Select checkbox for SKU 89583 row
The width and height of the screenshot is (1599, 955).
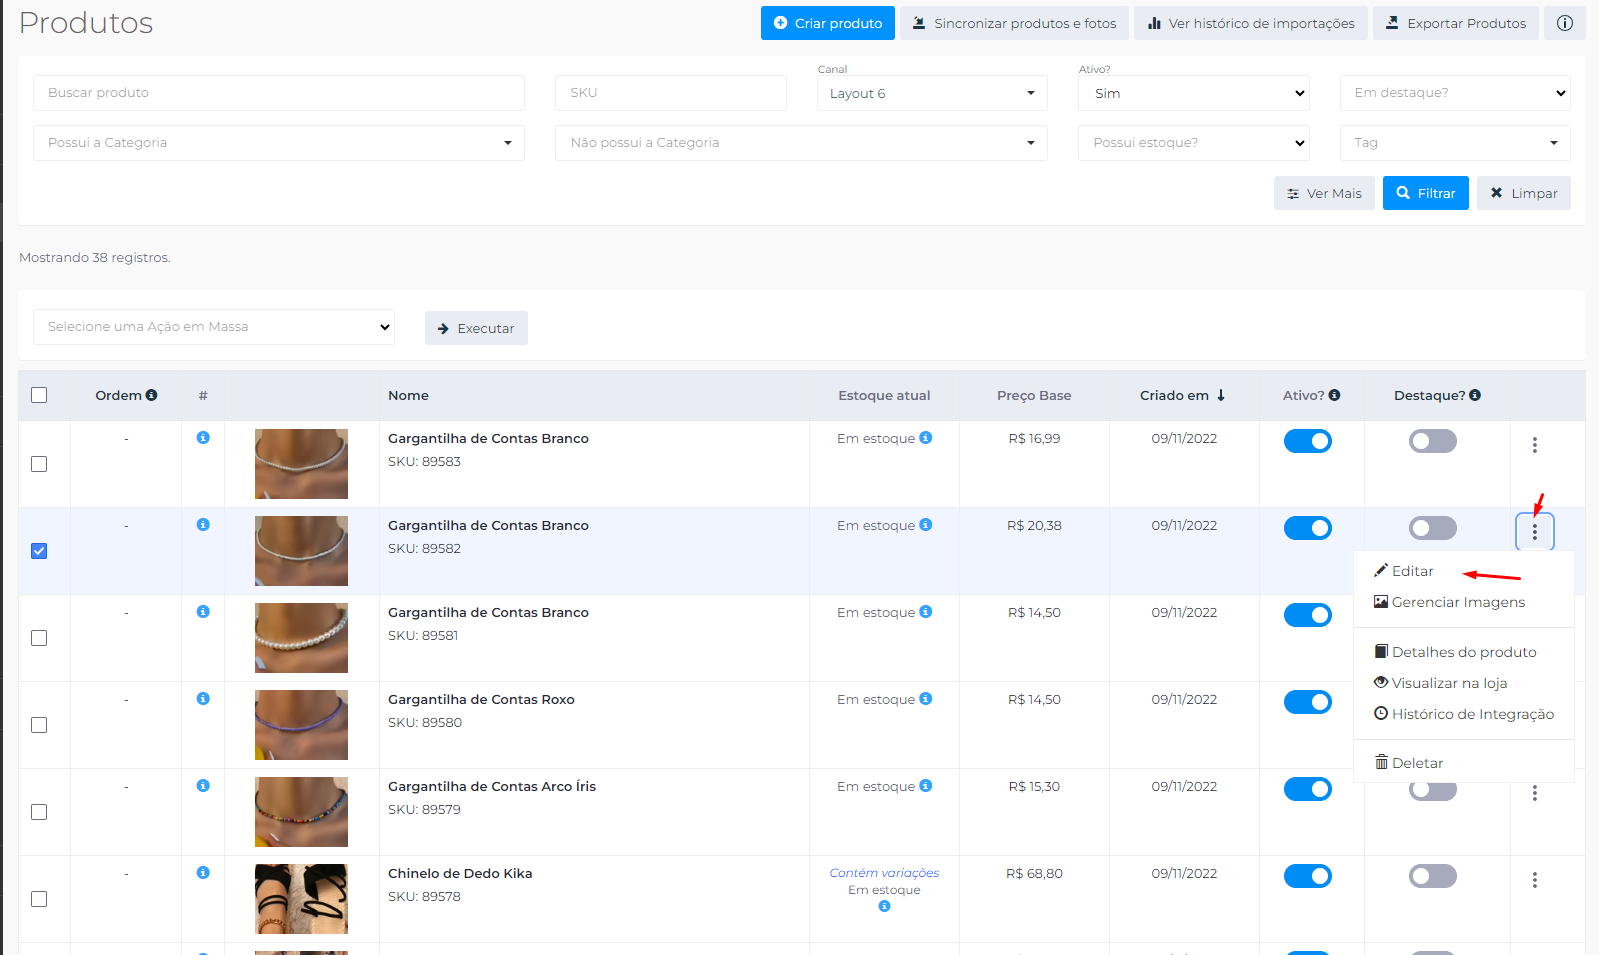39,464
